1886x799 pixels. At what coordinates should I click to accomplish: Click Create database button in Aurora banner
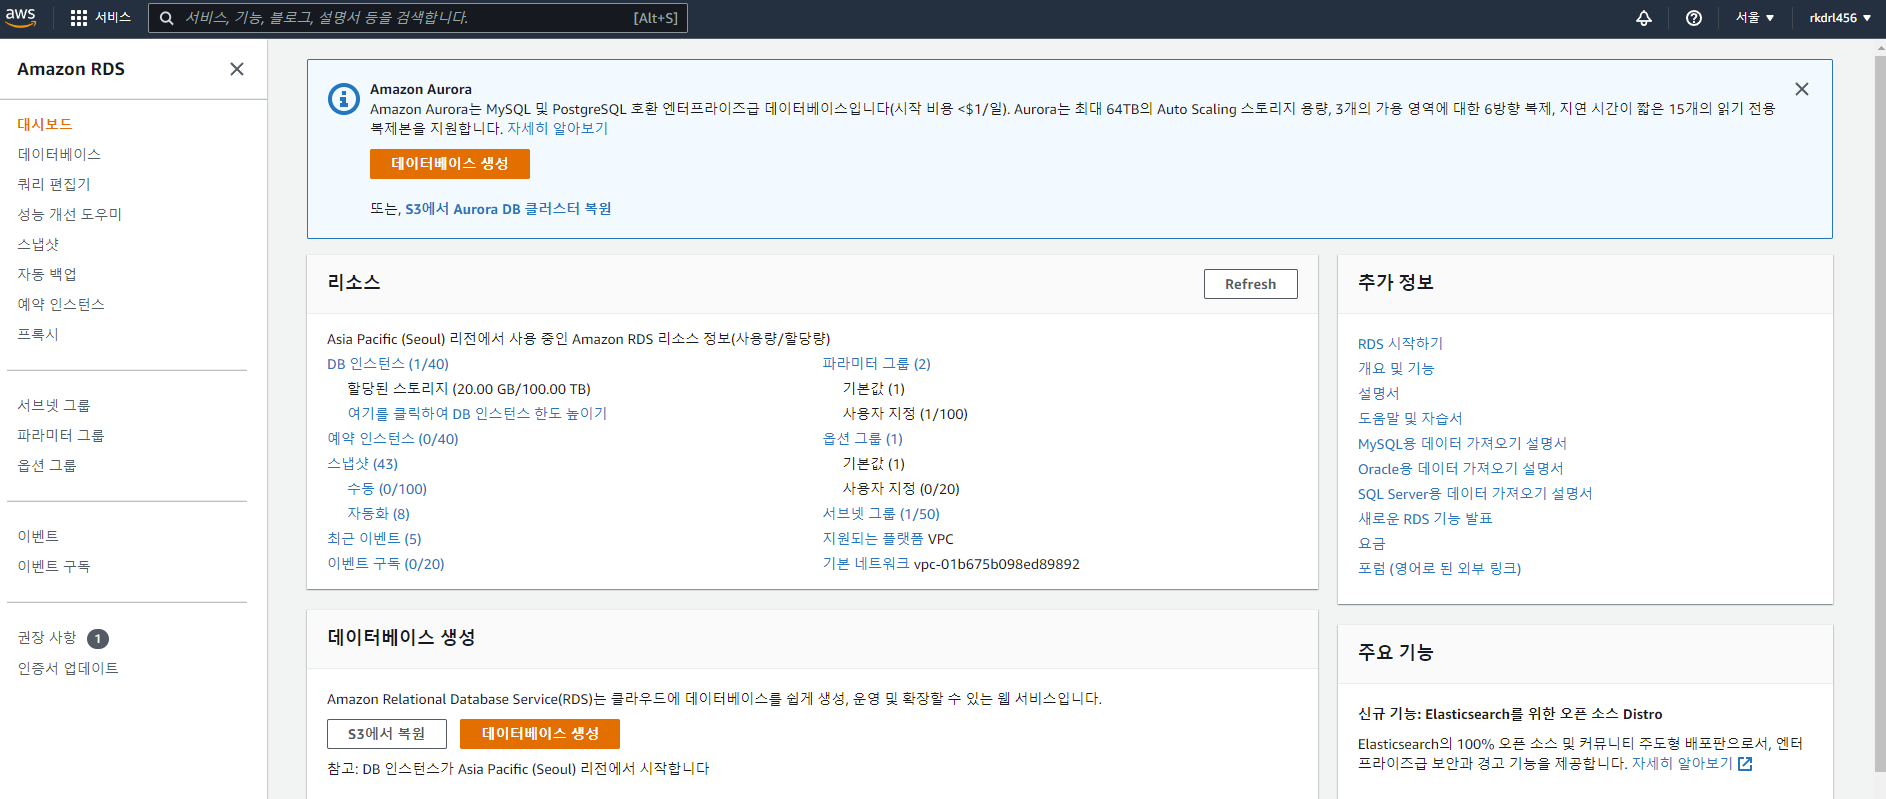coord(450,164)
